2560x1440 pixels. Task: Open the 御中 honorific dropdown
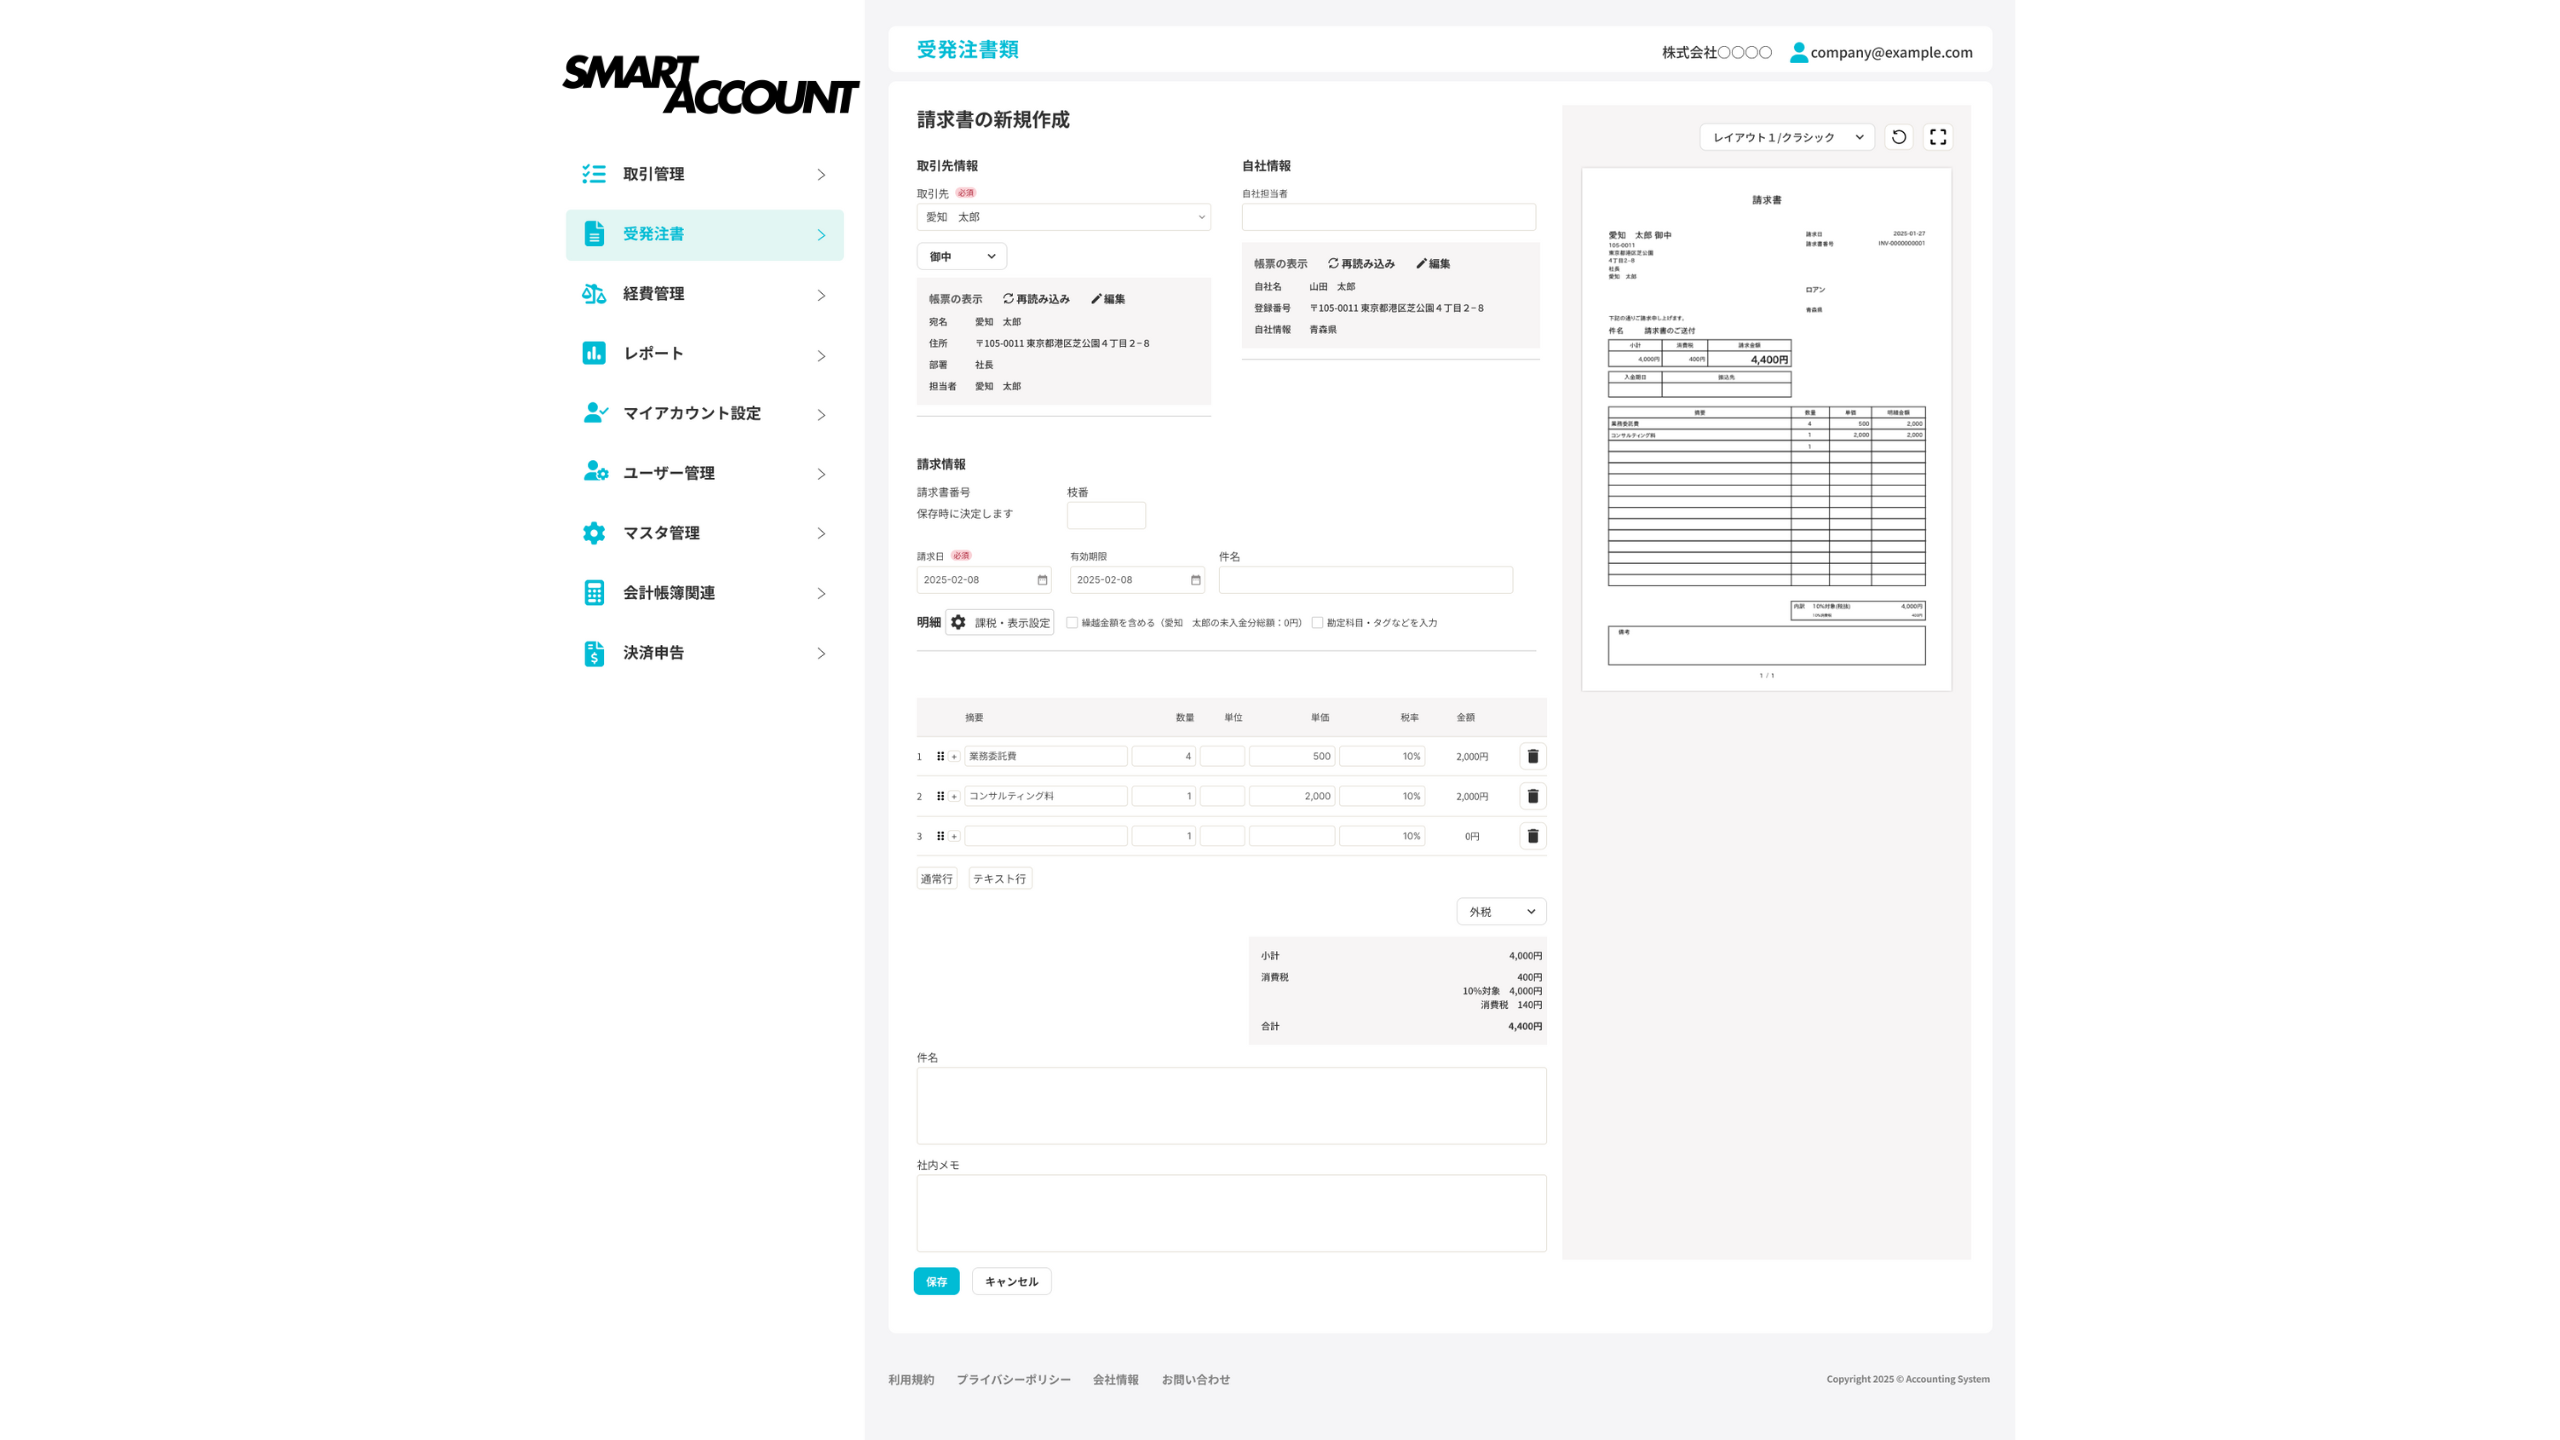click(961, 256)
